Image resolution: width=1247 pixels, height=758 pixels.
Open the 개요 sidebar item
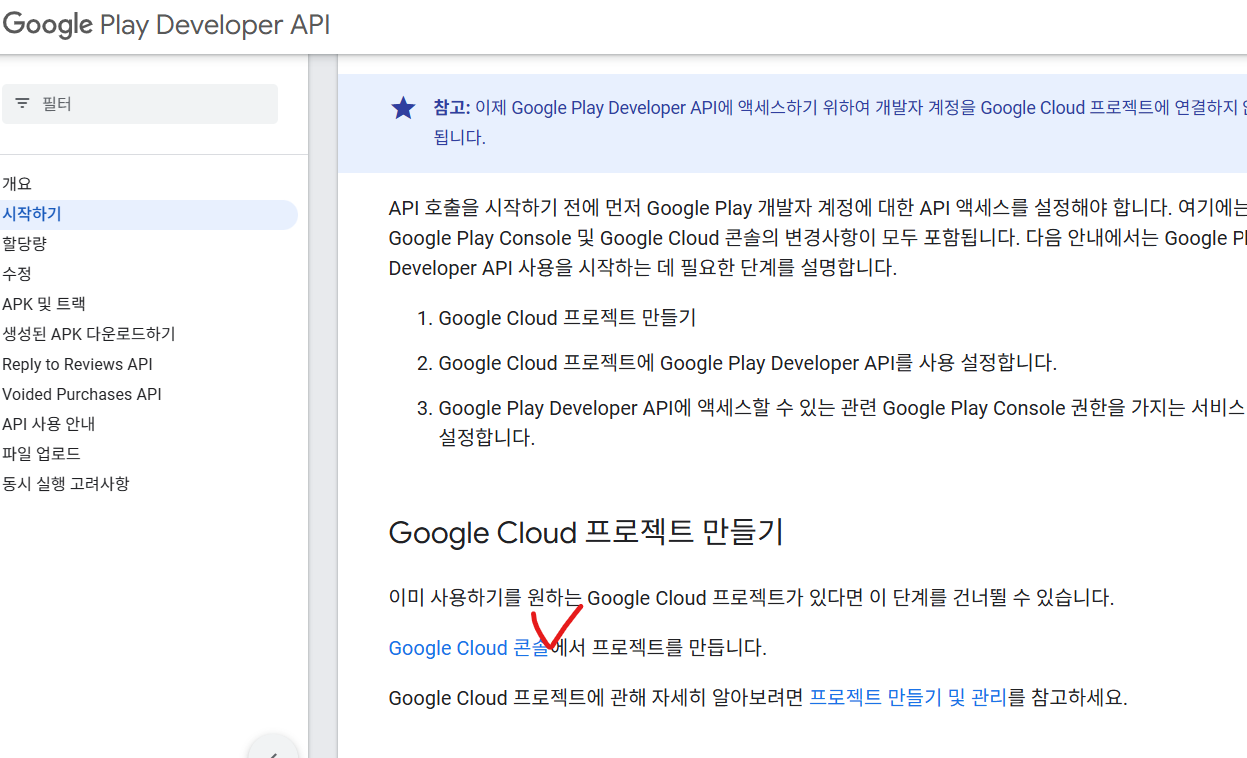(17, 184)
